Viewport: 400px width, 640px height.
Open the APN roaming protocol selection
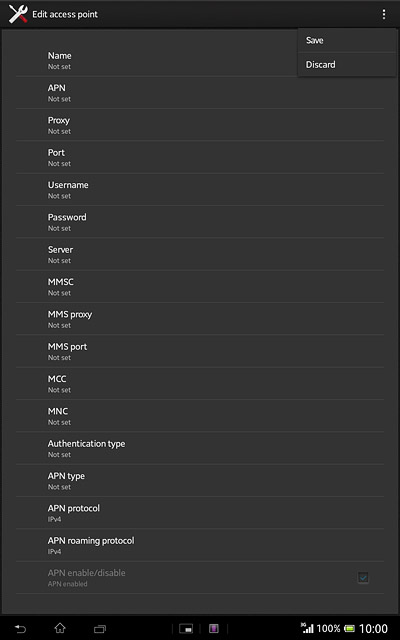coord(200,545)
